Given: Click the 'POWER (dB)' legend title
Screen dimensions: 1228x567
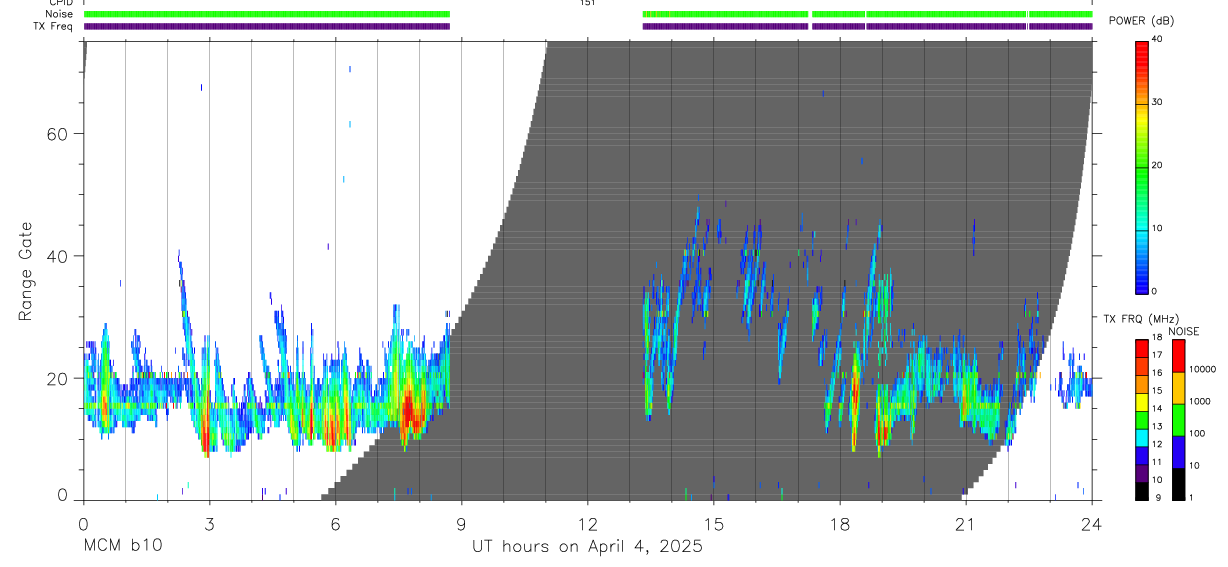Looking at the screenshot, I should tap(1142, 21).
